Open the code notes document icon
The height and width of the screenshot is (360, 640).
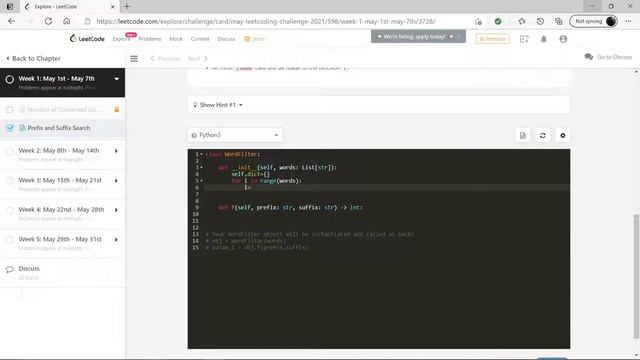point(523,136)
